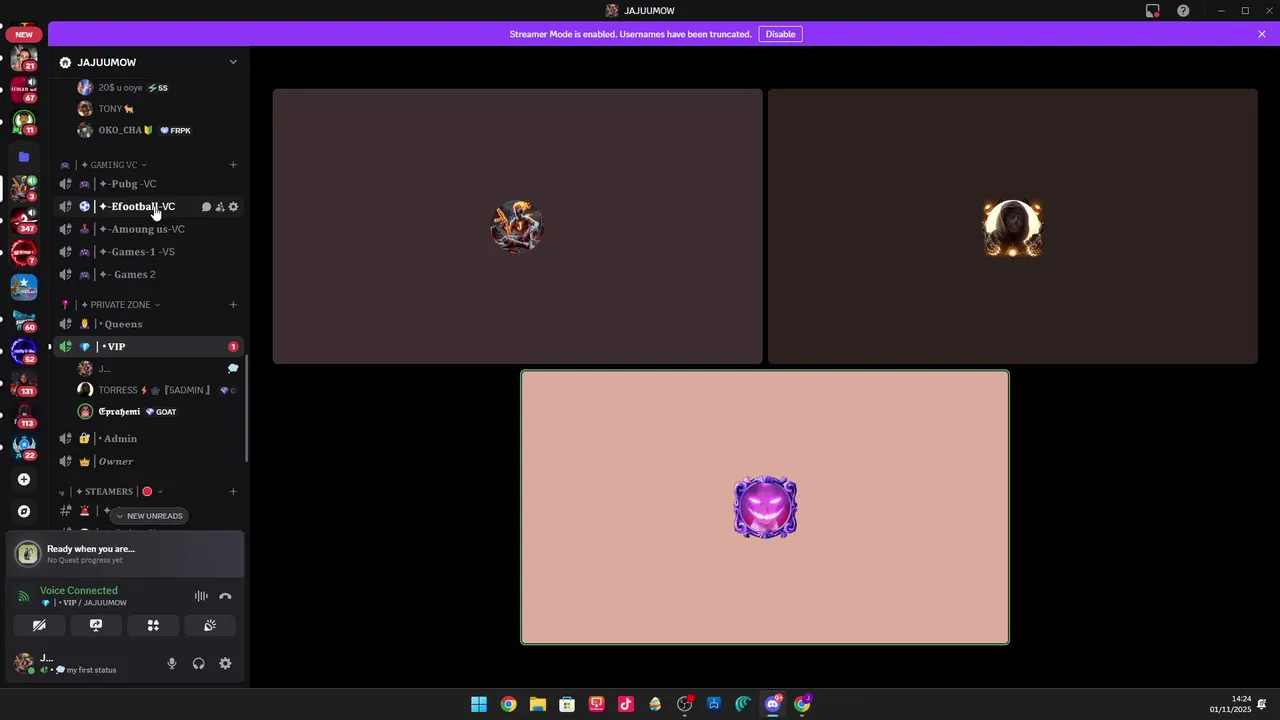This screenshot has height=720, width=1280.
Task: Open server with 347 badge
Action: coord(24,221)
